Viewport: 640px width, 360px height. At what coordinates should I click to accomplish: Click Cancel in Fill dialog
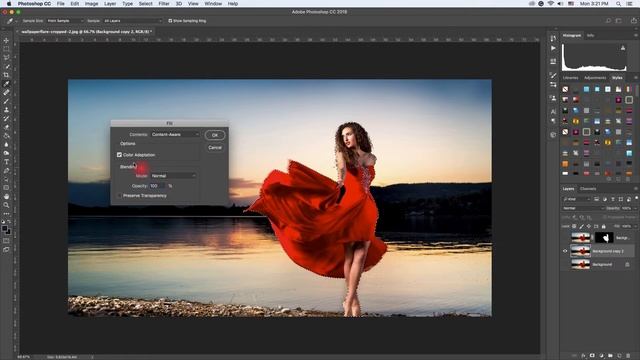[215, 148]
